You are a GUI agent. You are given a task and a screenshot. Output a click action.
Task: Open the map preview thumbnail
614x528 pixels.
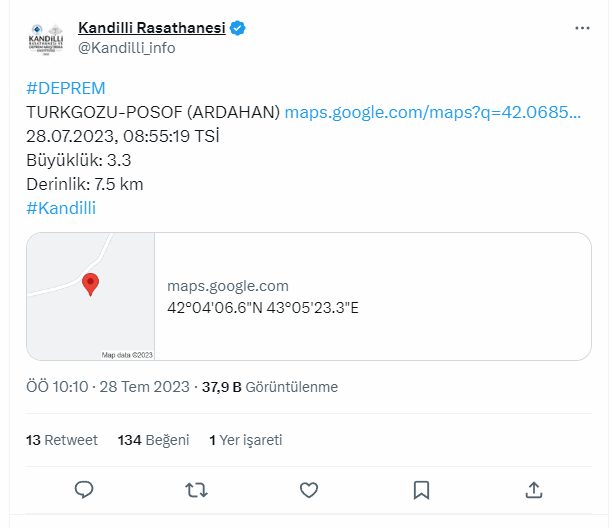pyautogui.click(x=90, y=297)
